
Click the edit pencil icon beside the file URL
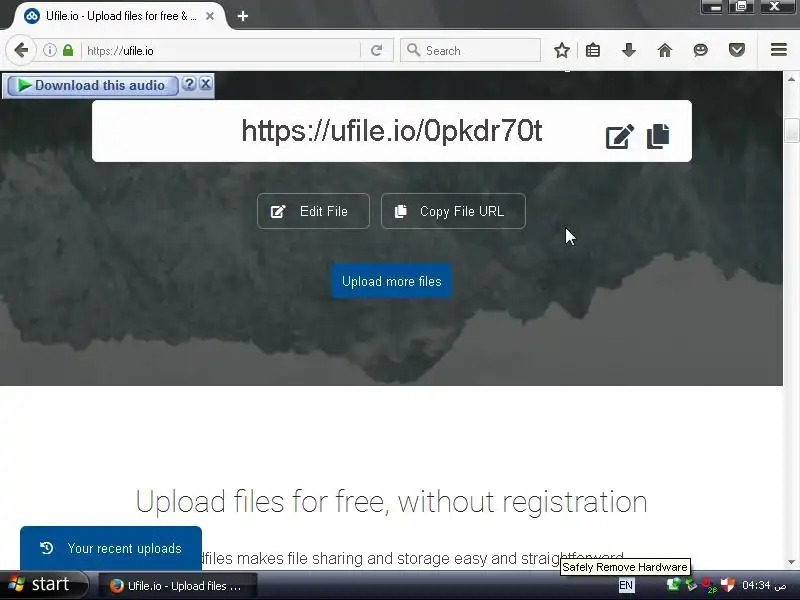pyautogui.click(x=619, y=136)
